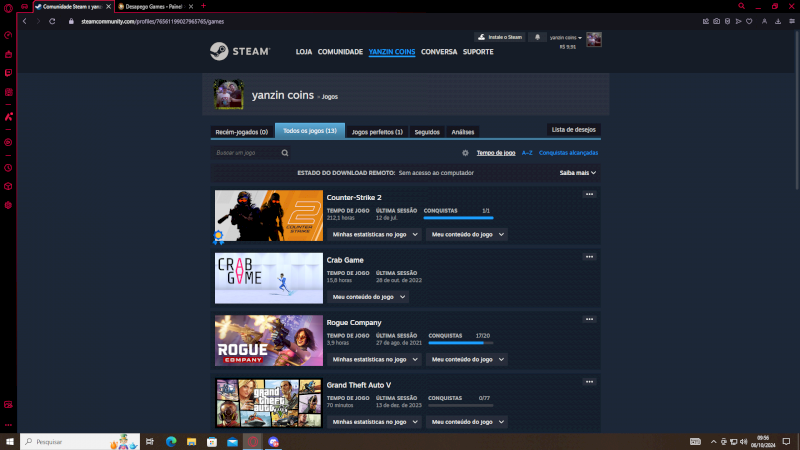
Task: Open Lista de desejos button
Action: (573, 130)
